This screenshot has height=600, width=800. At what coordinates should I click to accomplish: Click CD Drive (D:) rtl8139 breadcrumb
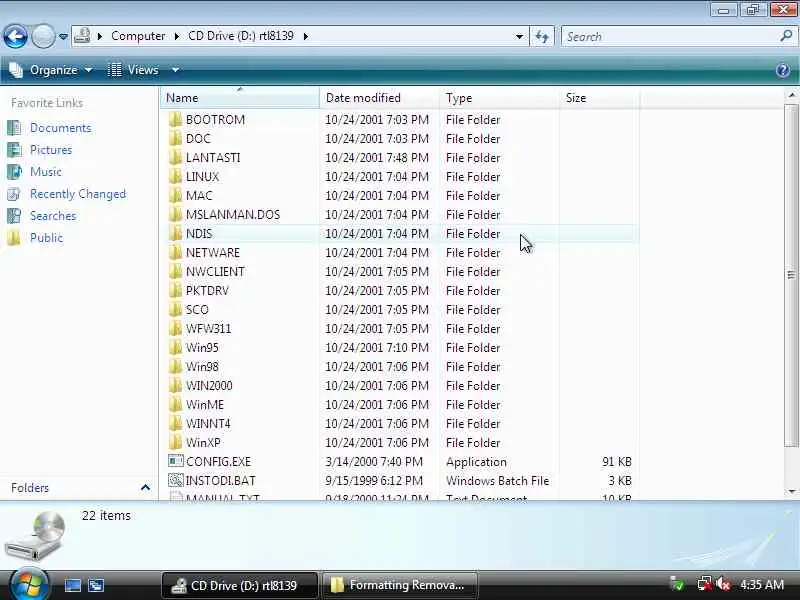coord(241,36)
